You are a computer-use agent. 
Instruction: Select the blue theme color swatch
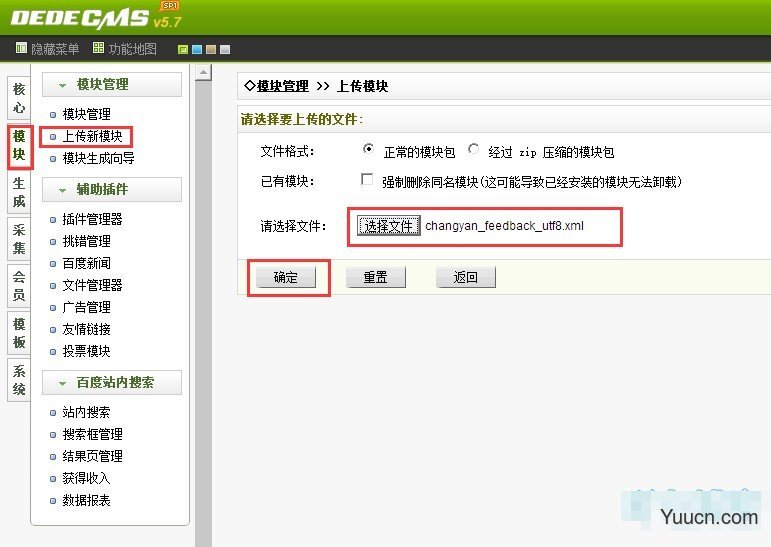point(197,49)
